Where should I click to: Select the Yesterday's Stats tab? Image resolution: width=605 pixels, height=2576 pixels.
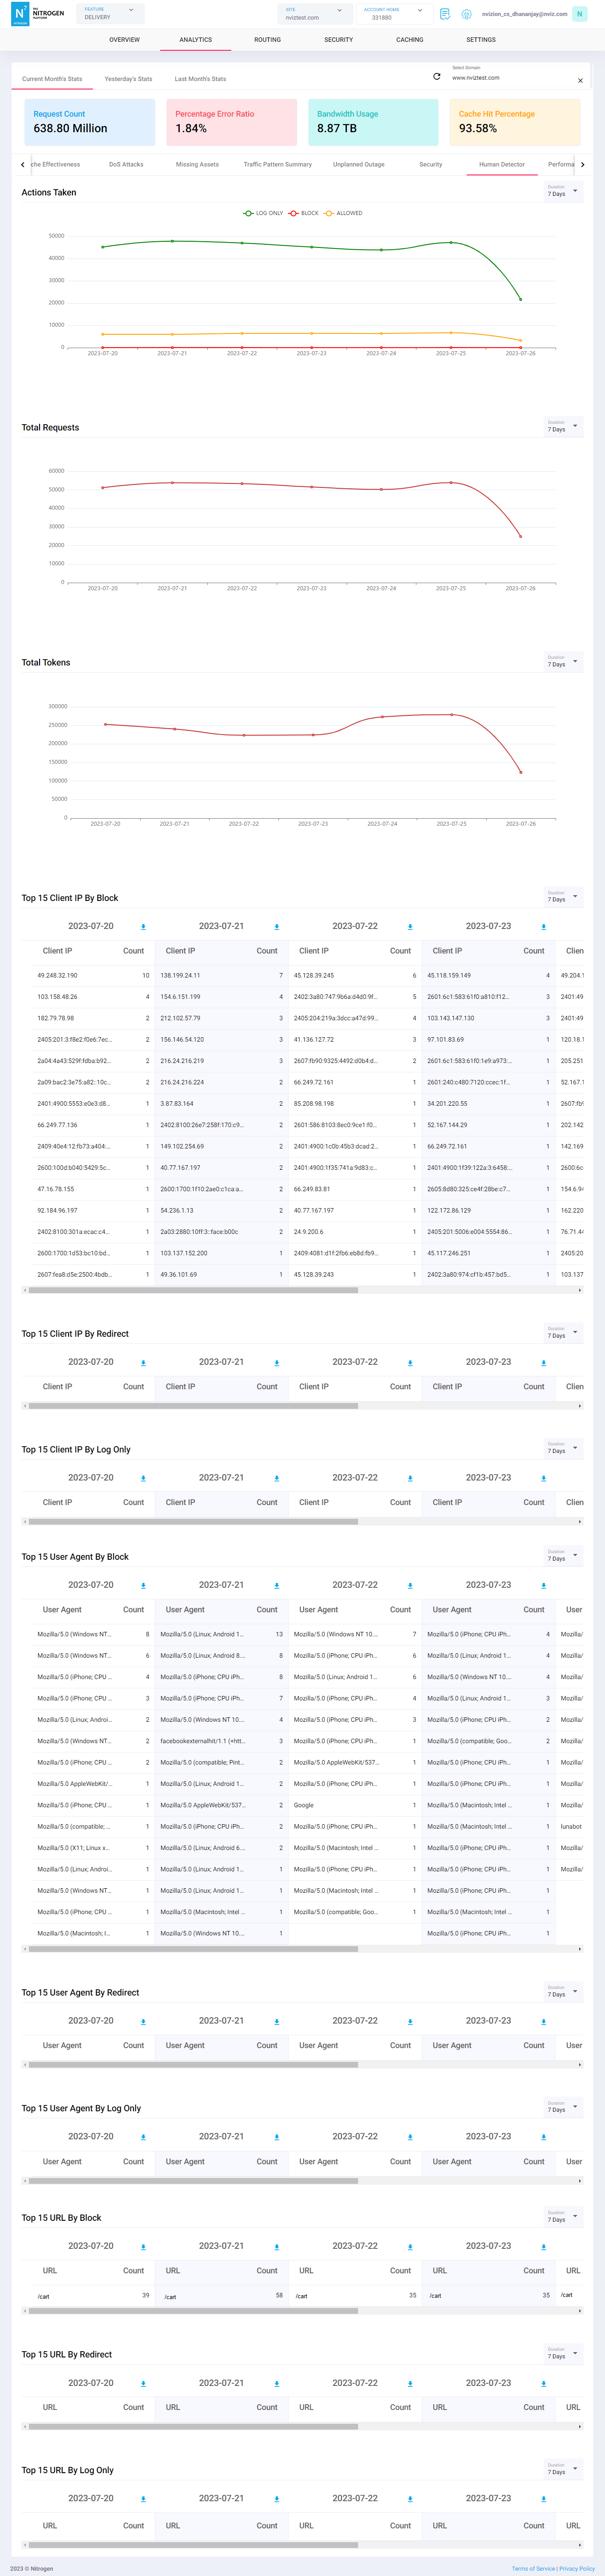[128, 79]
